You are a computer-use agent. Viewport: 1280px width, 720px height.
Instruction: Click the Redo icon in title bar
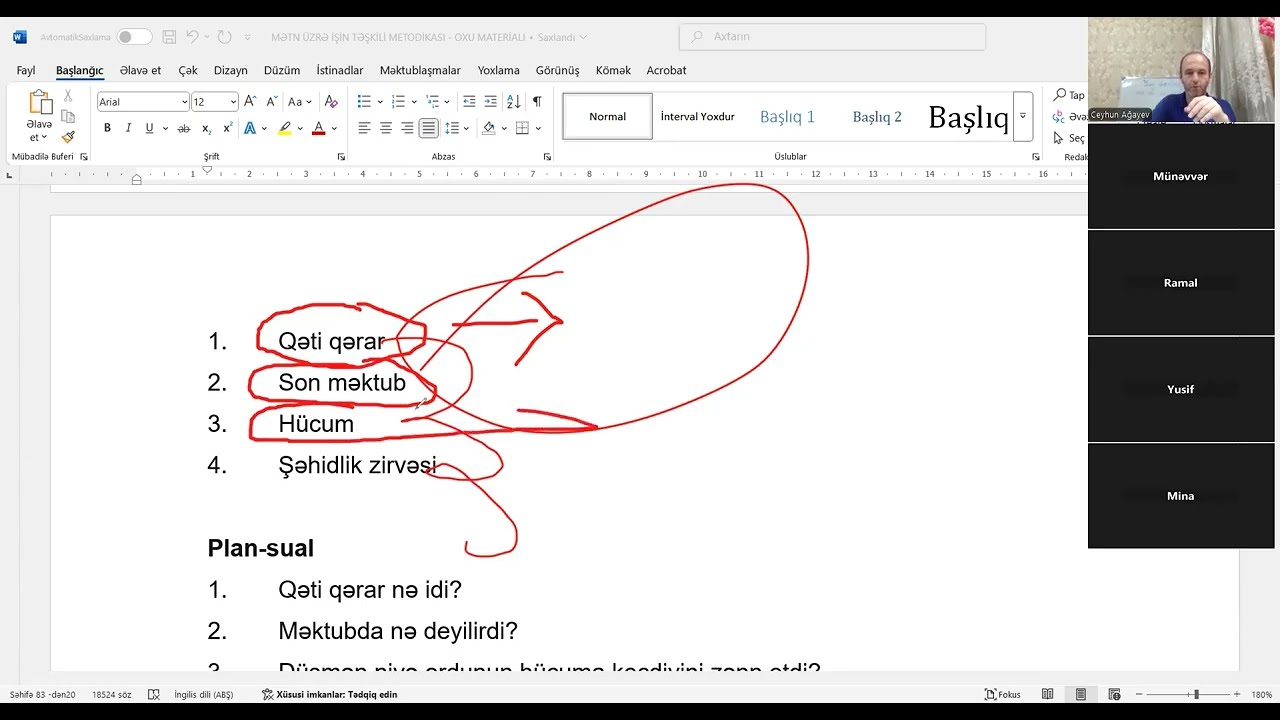[x=224, y=37]
